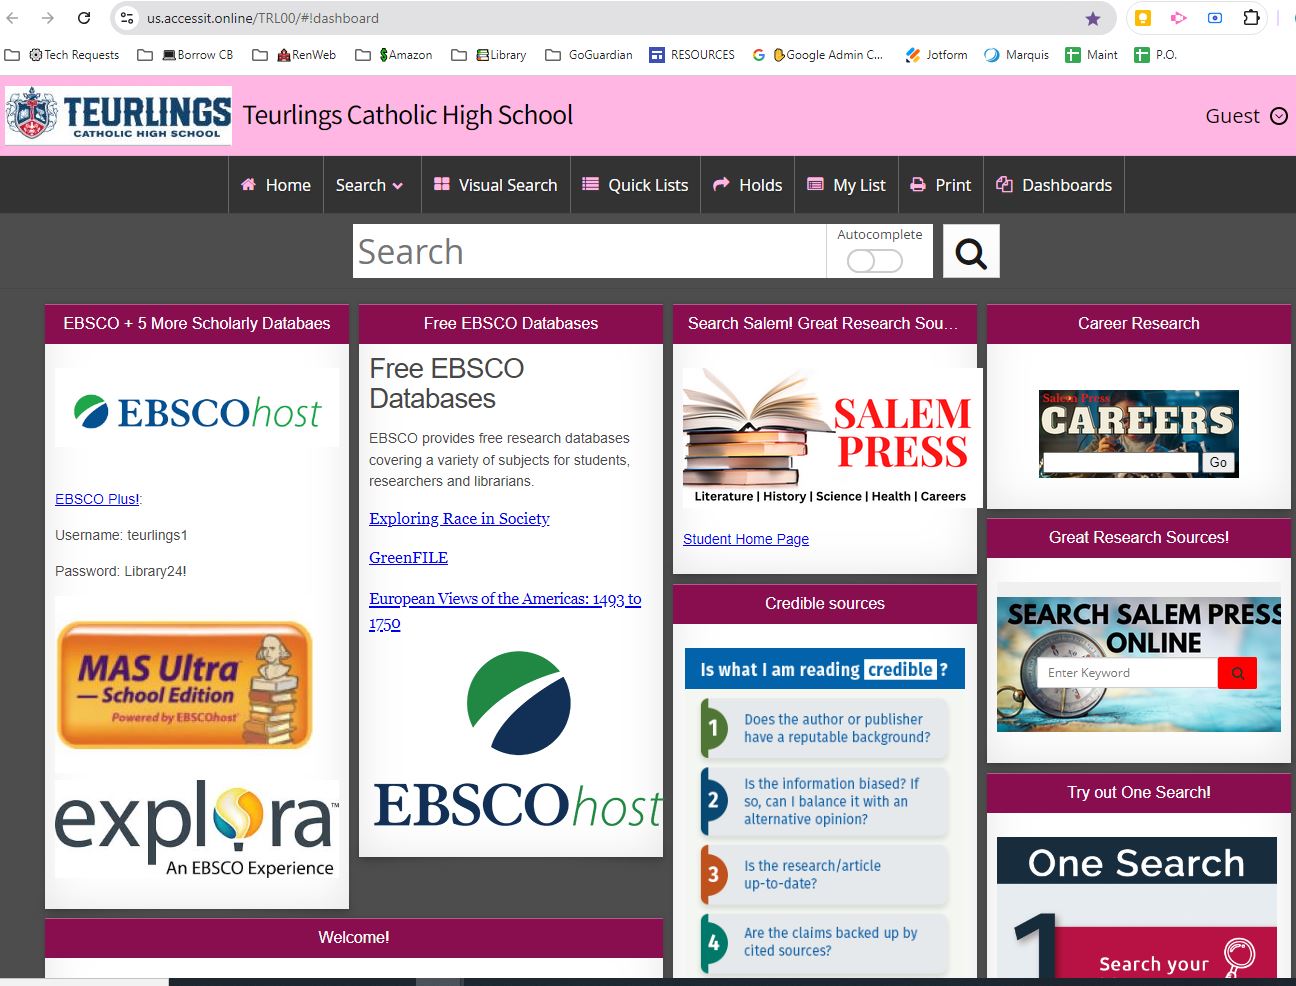Open Dashboards in the navigation bar
The image size is (1296, 986).
[x=1054, y=185]
